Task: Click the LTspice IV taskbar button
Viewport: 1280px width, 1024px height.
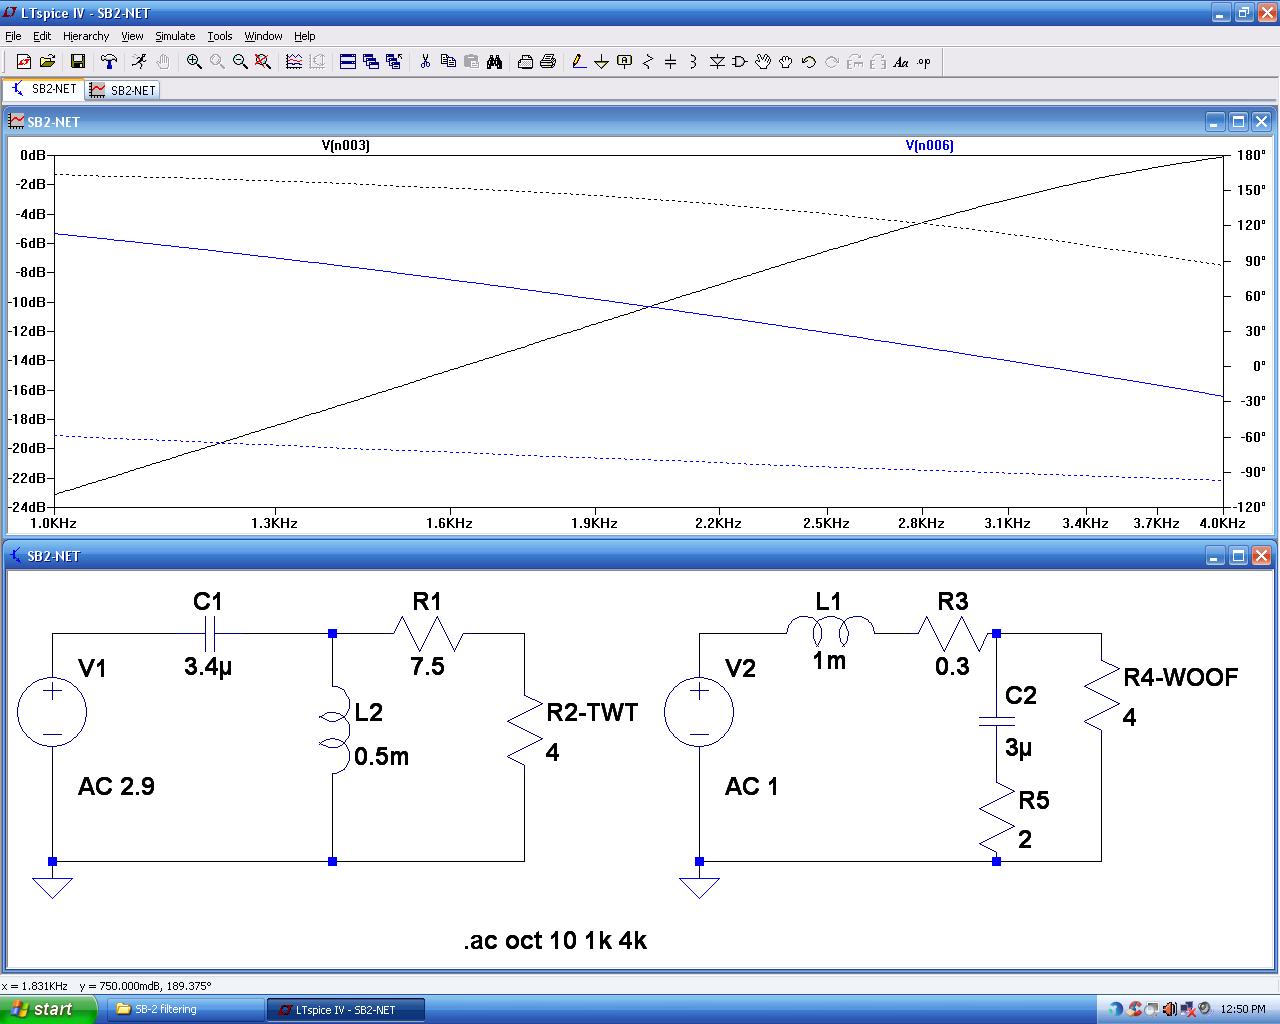Action: pyautogui.click(x=346, y=1009)
